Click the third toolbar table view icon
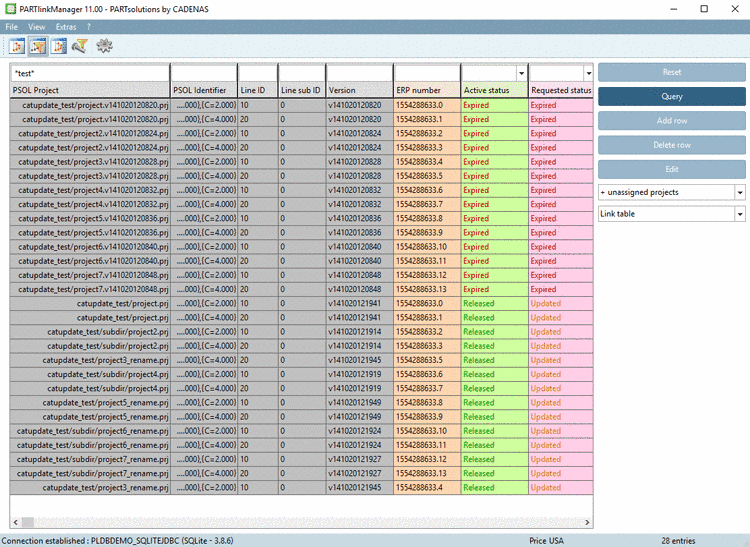This screenshot has width=750, height=547. coord(59,46)
